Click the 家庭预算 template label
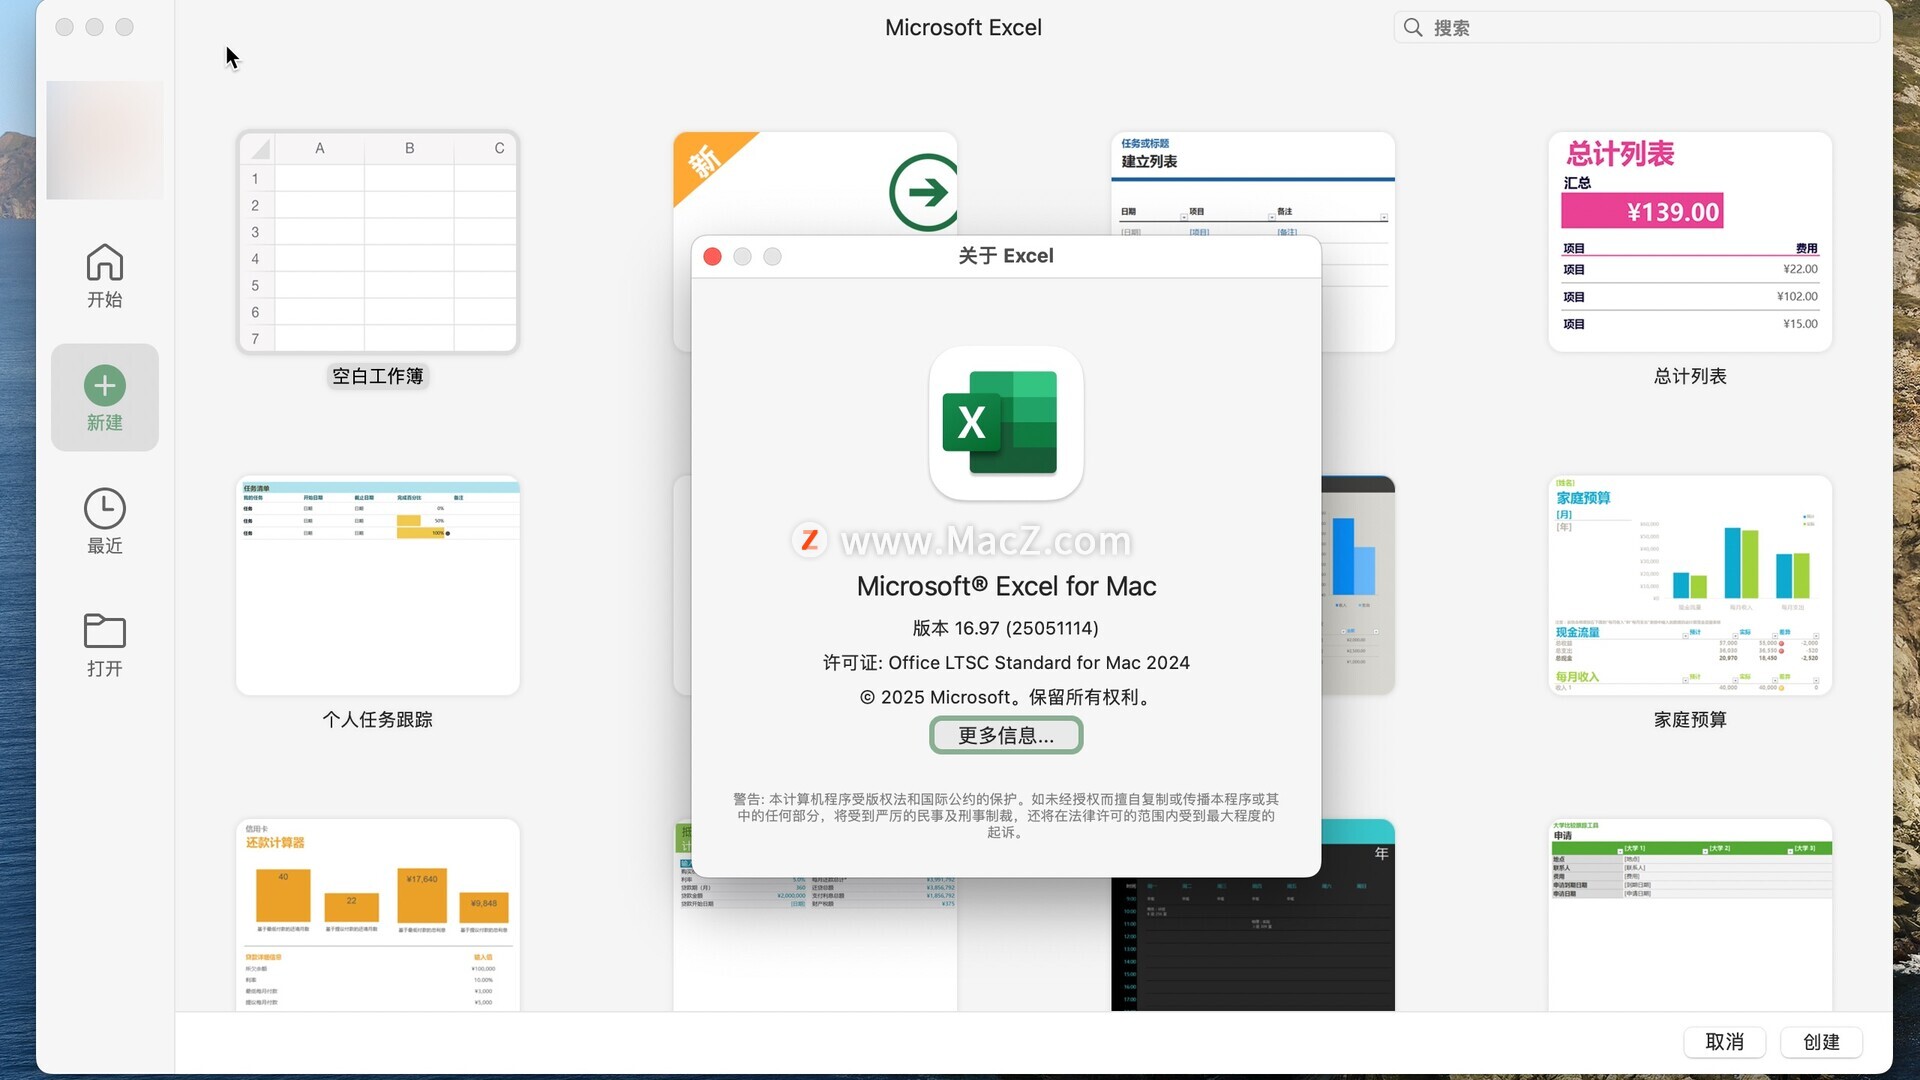The image size is (1920, 1080). pos(1690,720)
